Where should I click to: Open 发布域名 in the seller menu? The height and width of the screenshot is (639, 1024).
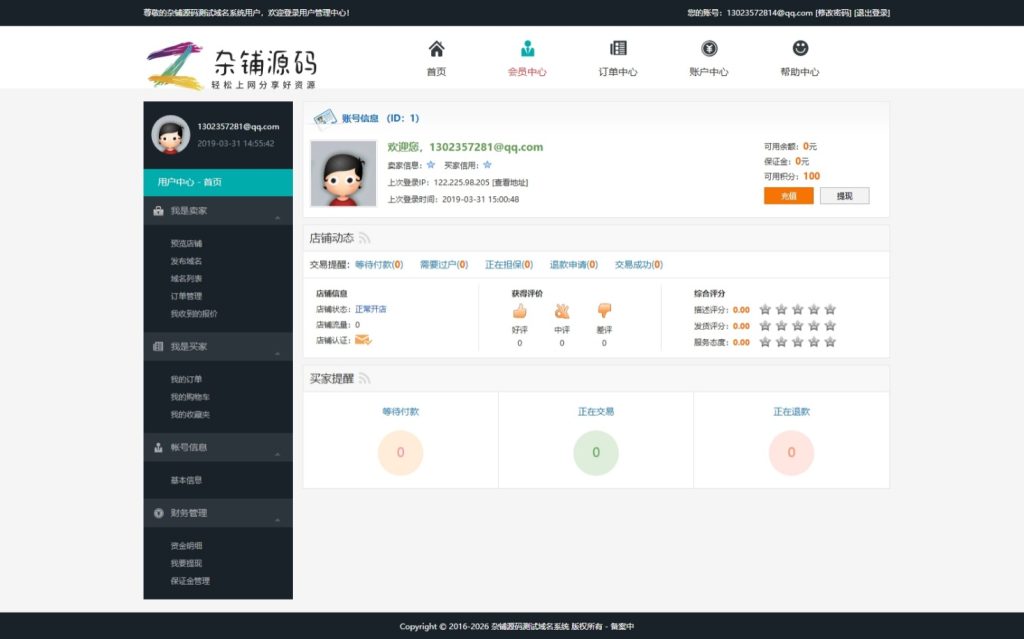point(186,261)
